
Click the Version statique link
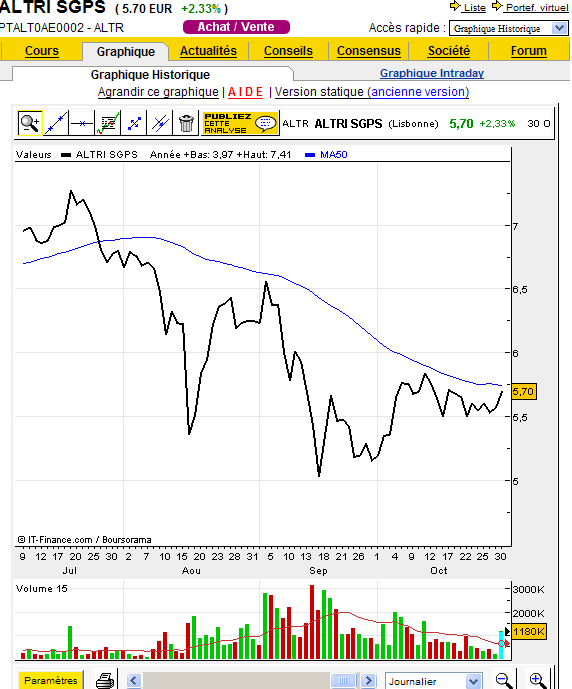pyautogui.click(x=319, y=92)
